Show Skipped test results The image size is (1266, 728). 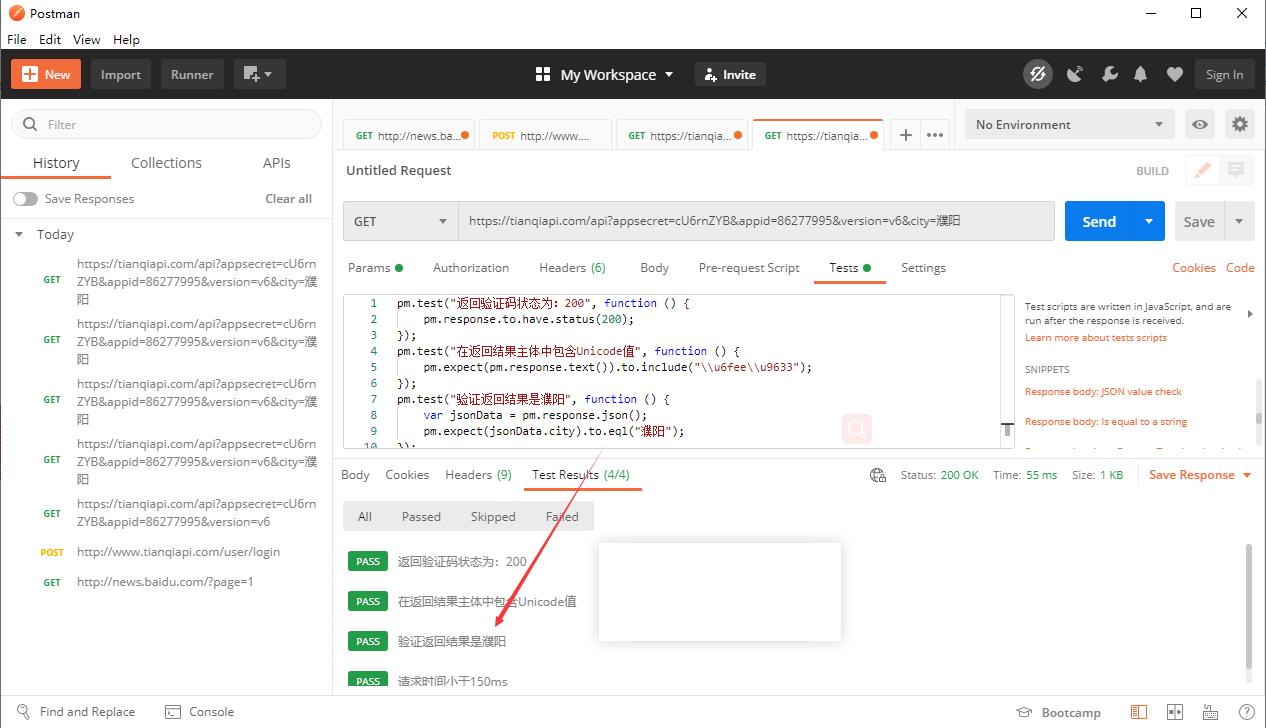[493, 517]
